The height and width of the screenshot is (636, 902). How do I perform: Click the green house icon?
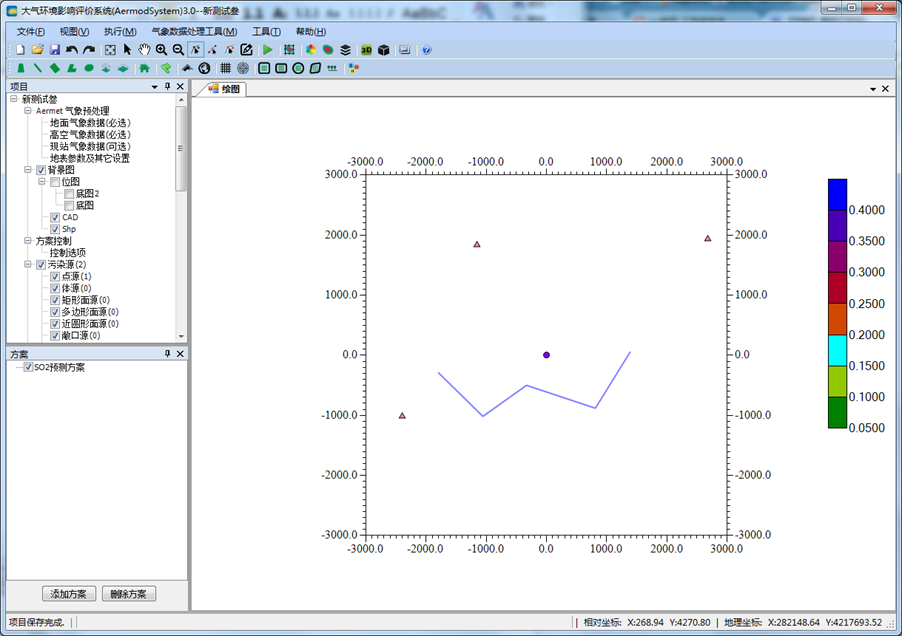(144, 68)
